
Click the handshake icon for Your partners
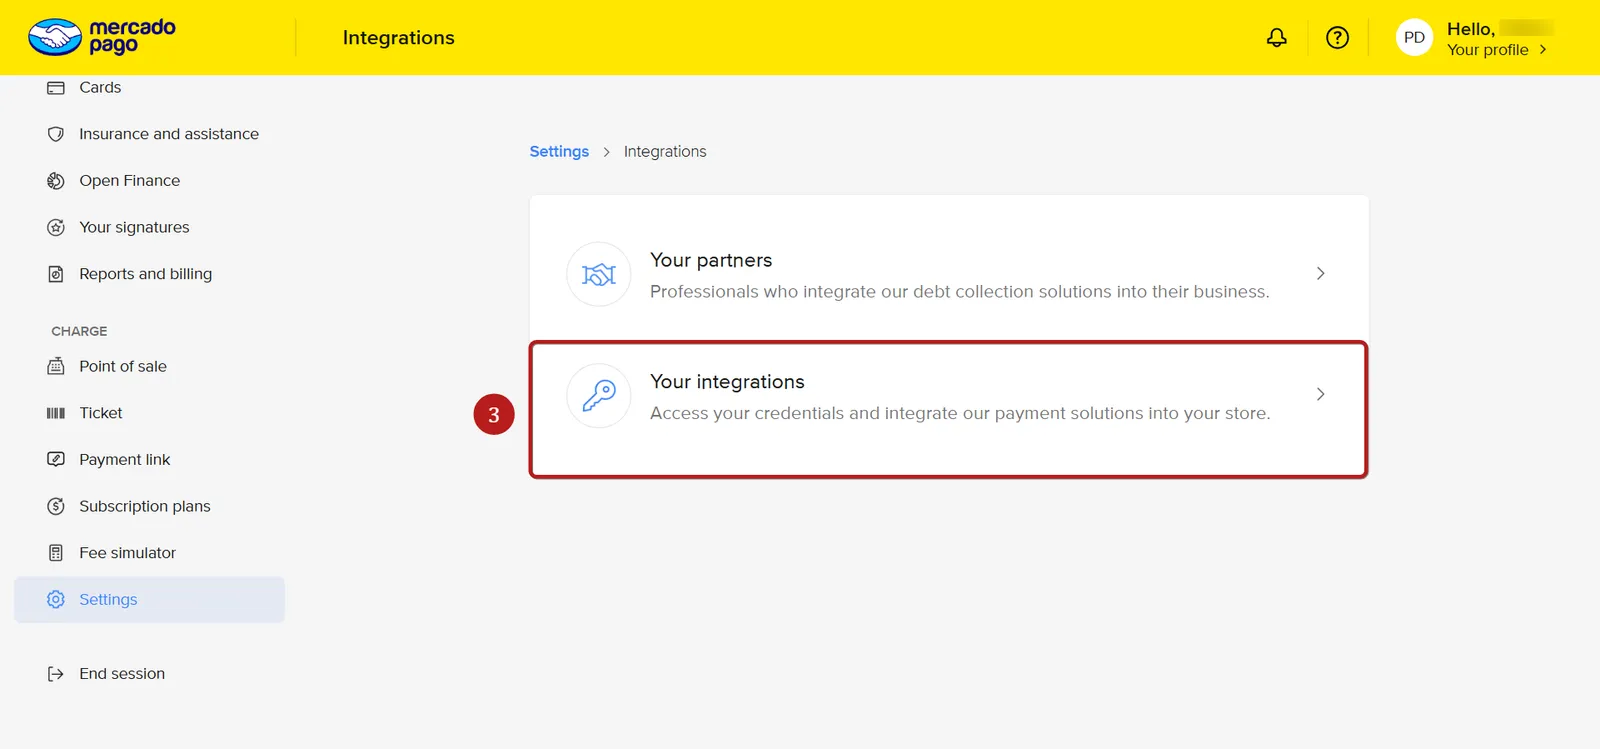click(x=599, y=274)
